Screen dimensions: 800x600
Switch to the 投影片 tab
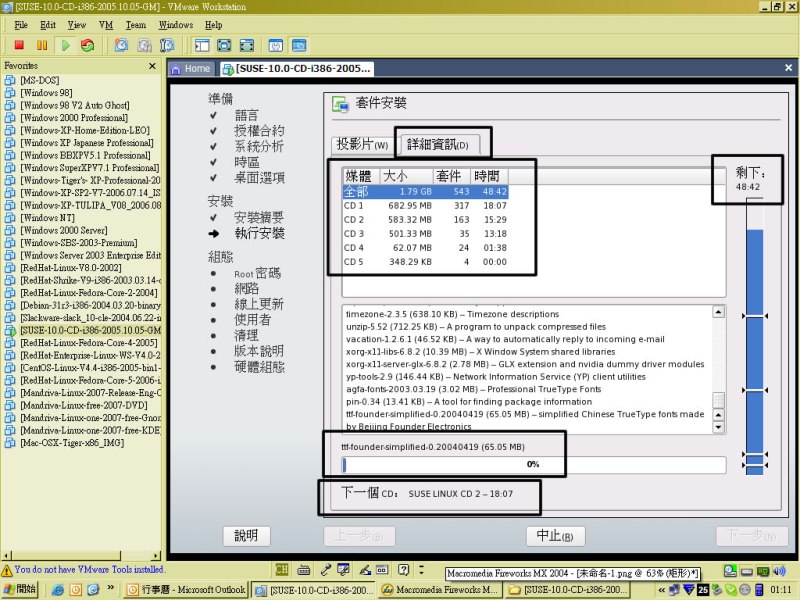tap(361, 145)
